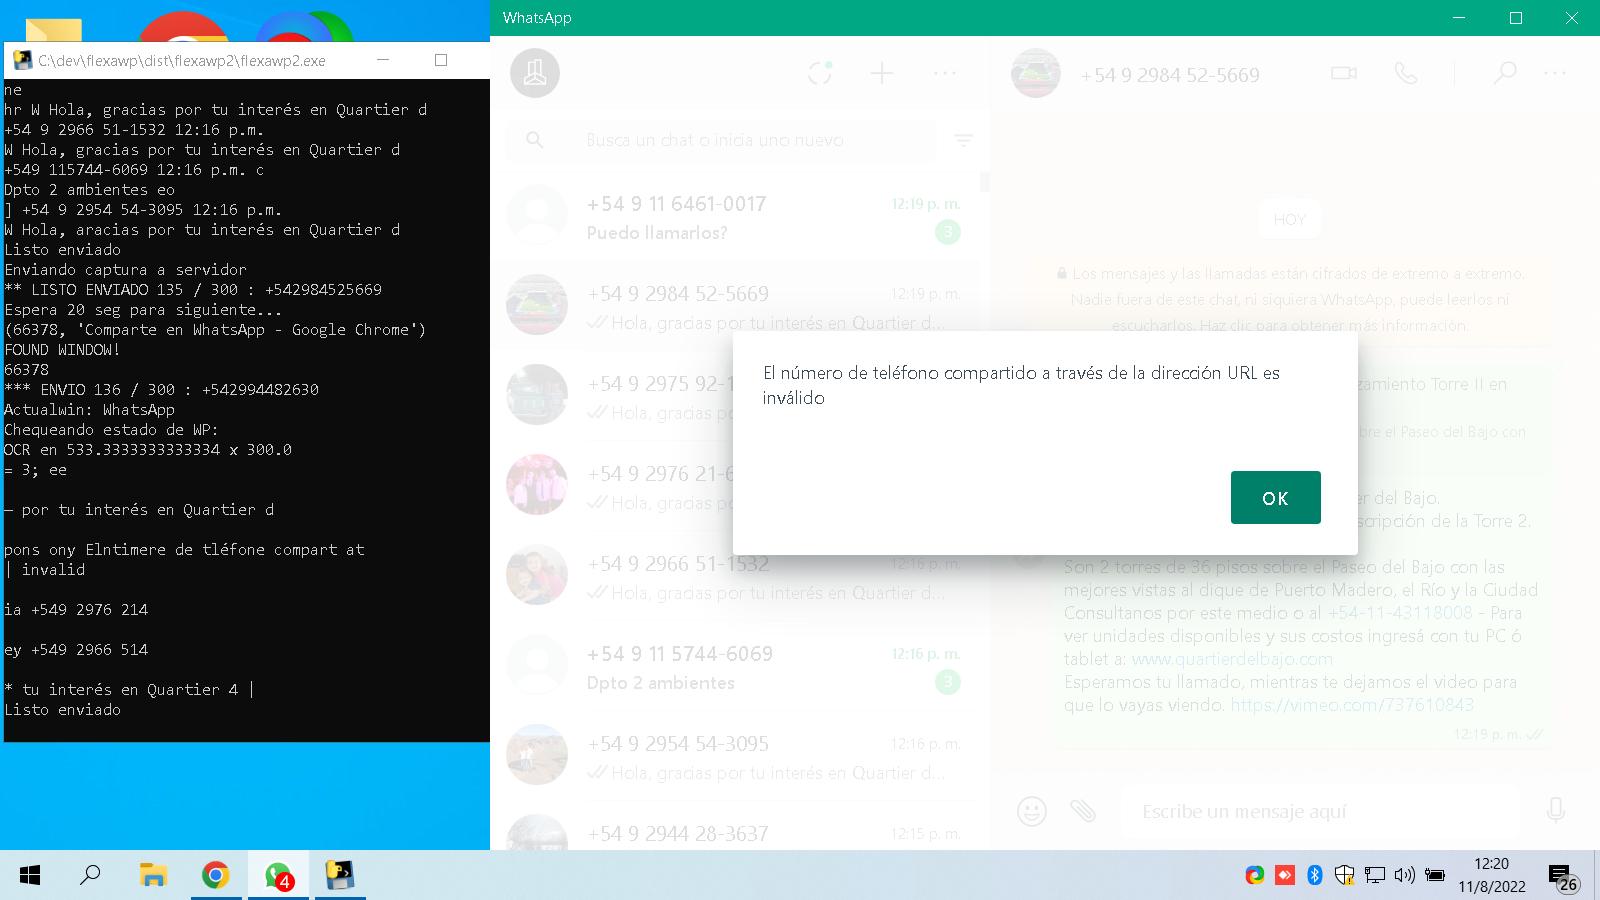Open the Windows Start menu
Image resolution: width=1600 pixels, height=900 pixels.
(x=30, y=875)
